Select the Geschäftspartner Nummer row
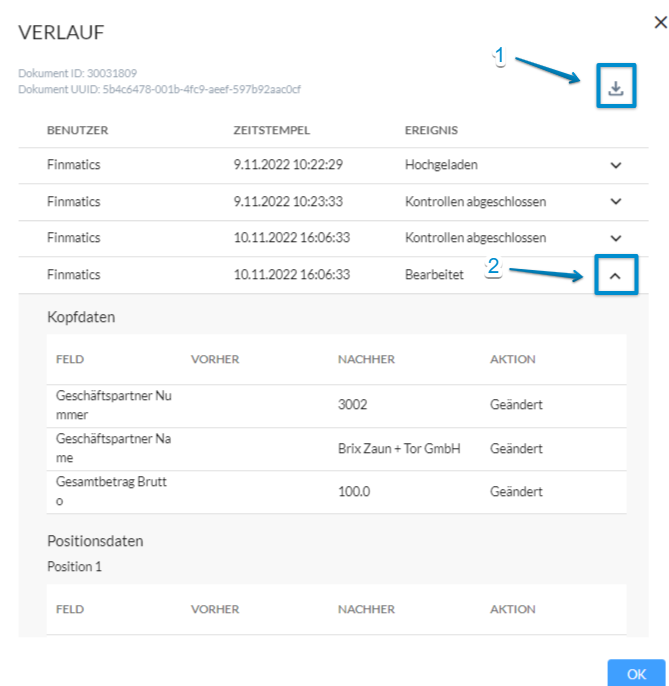This screenshot has width=669, height=686. [x=336, y=406]
